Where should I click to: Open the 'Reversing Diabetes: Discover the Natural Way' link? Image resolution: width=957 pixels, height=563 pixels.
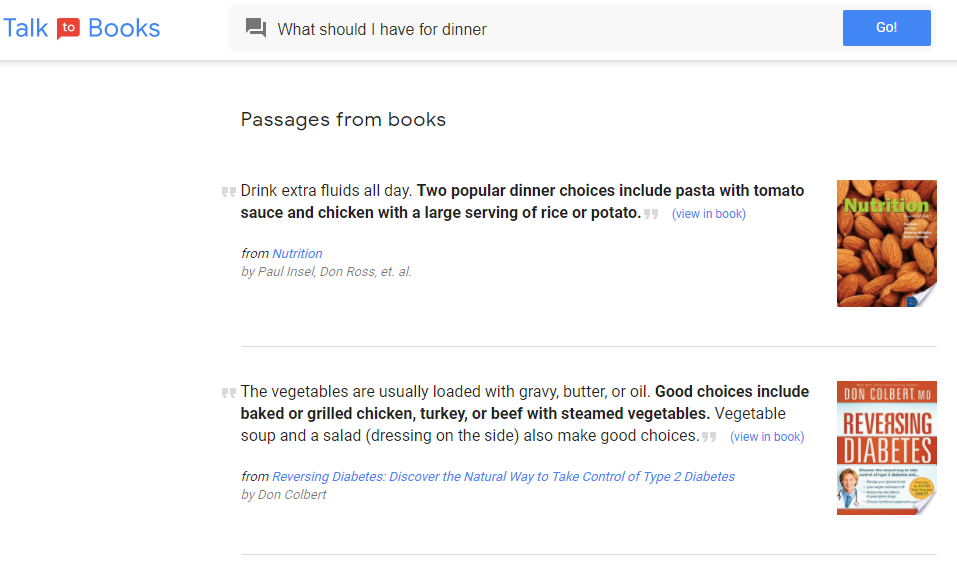tap(503, 477)
